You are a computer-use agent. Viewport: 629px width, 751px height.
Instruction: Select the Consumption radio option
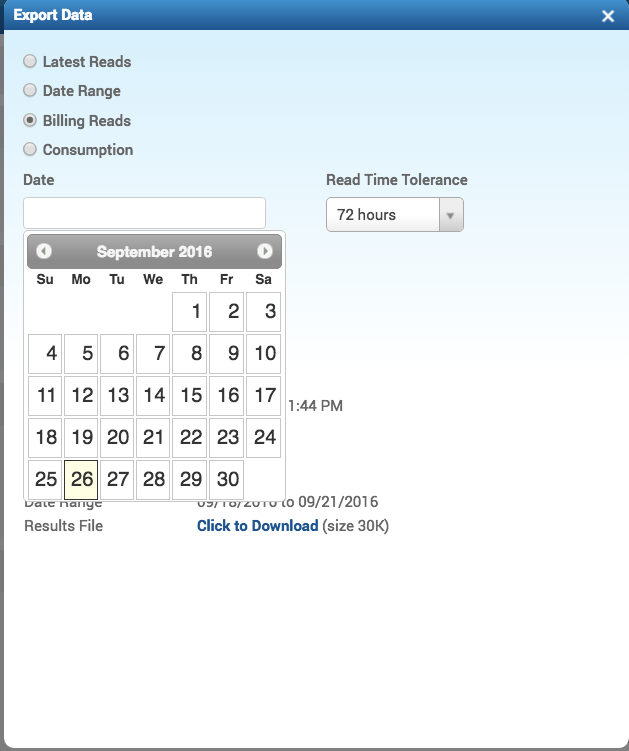[30, 150]
